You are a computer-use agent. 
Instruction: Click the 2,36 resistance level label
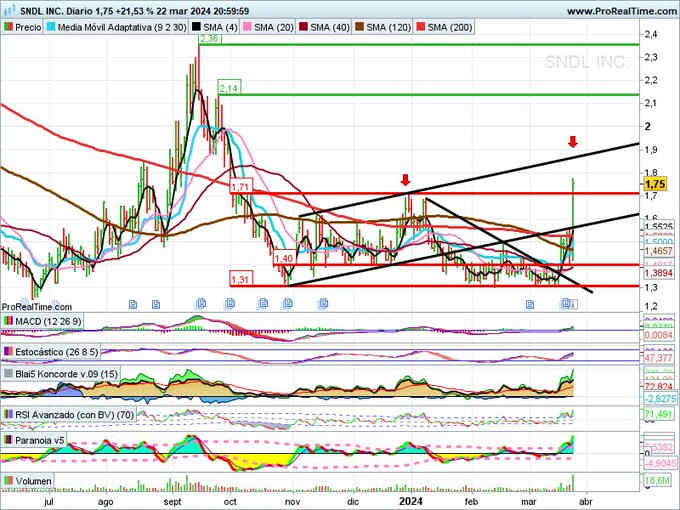[210, 39]
